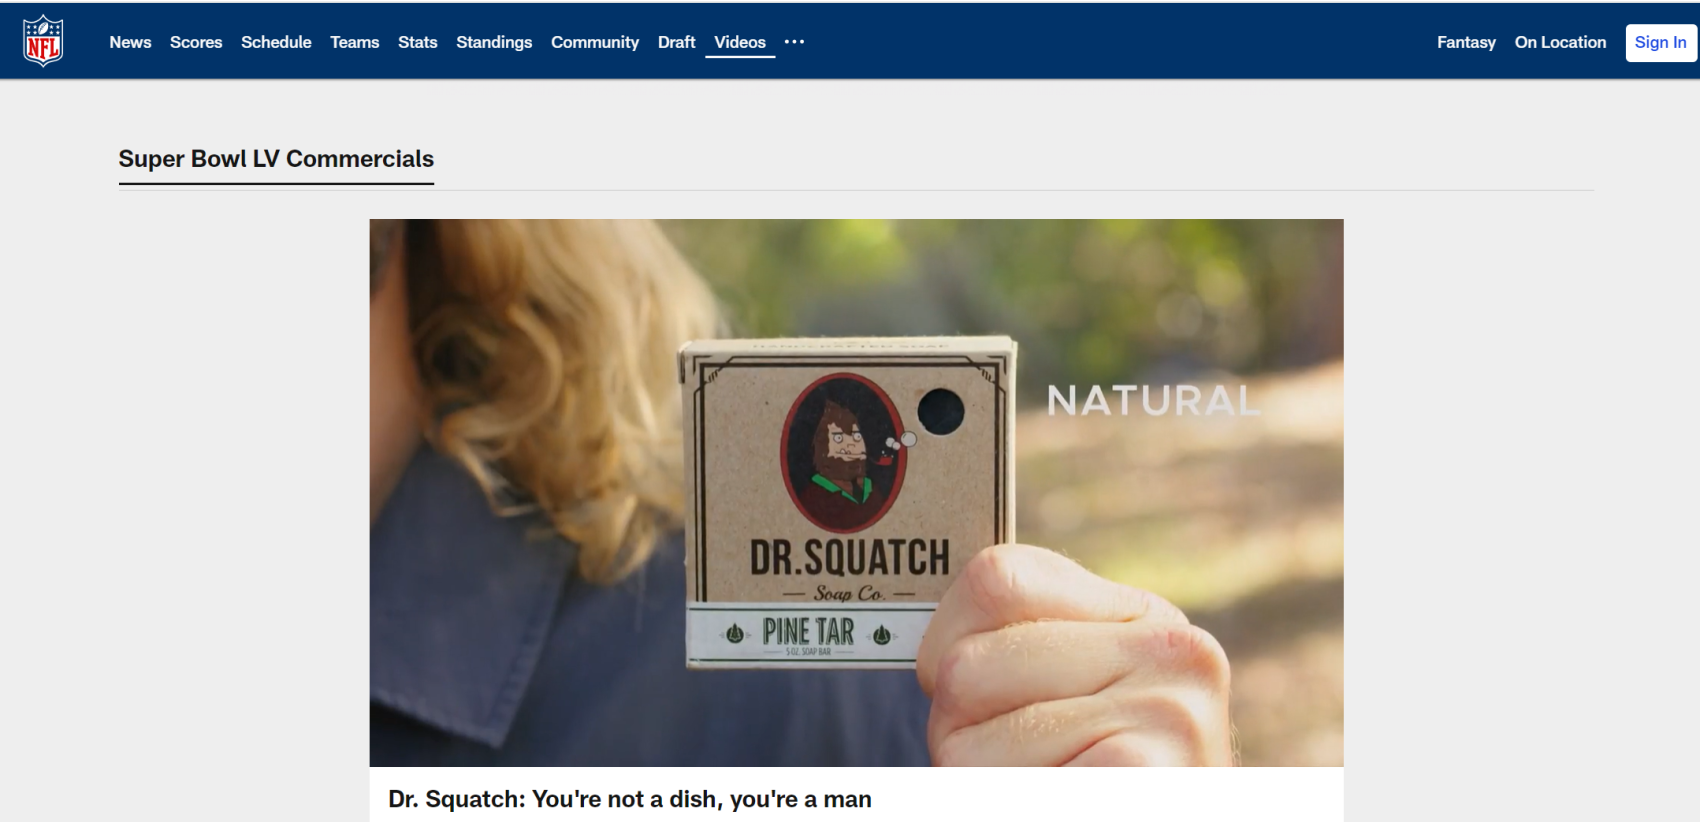Click the NATURAL text in the video
The height and width of the screenshot is (822, 1700).
(x=1154, y=401)
